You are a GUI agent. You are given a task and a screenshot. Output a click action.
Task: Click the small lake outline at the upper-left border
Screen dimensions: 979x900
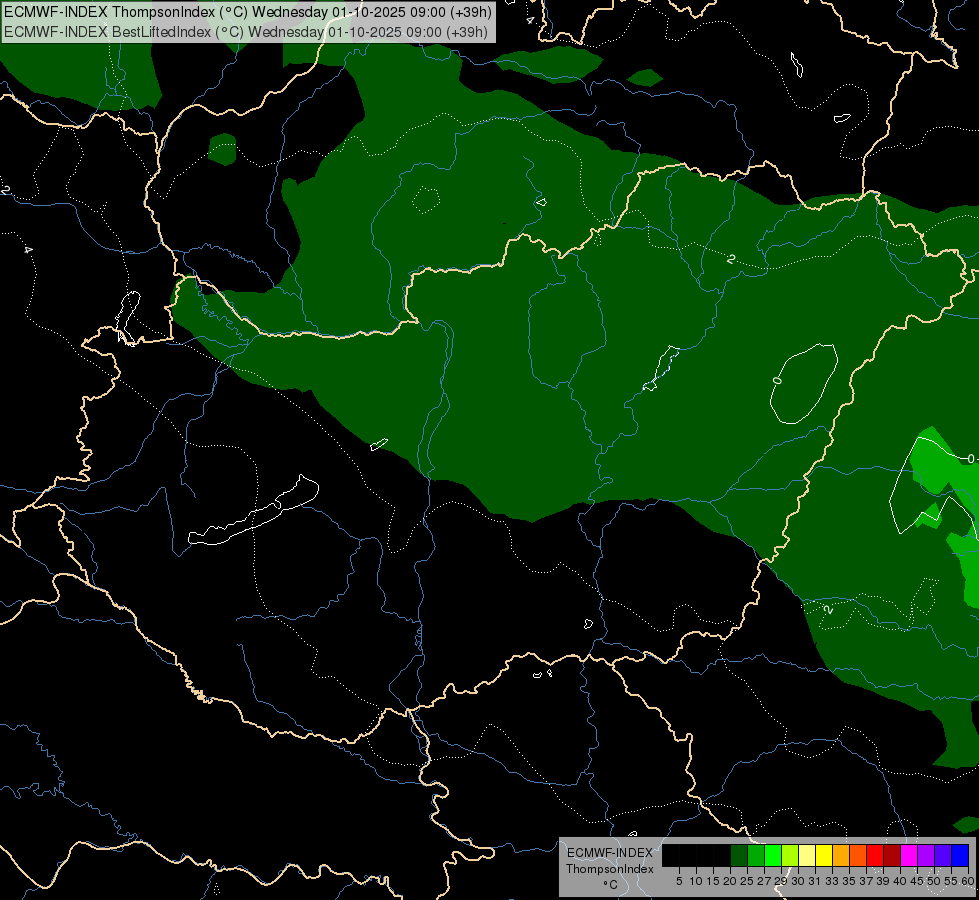[x=128, y=317]
